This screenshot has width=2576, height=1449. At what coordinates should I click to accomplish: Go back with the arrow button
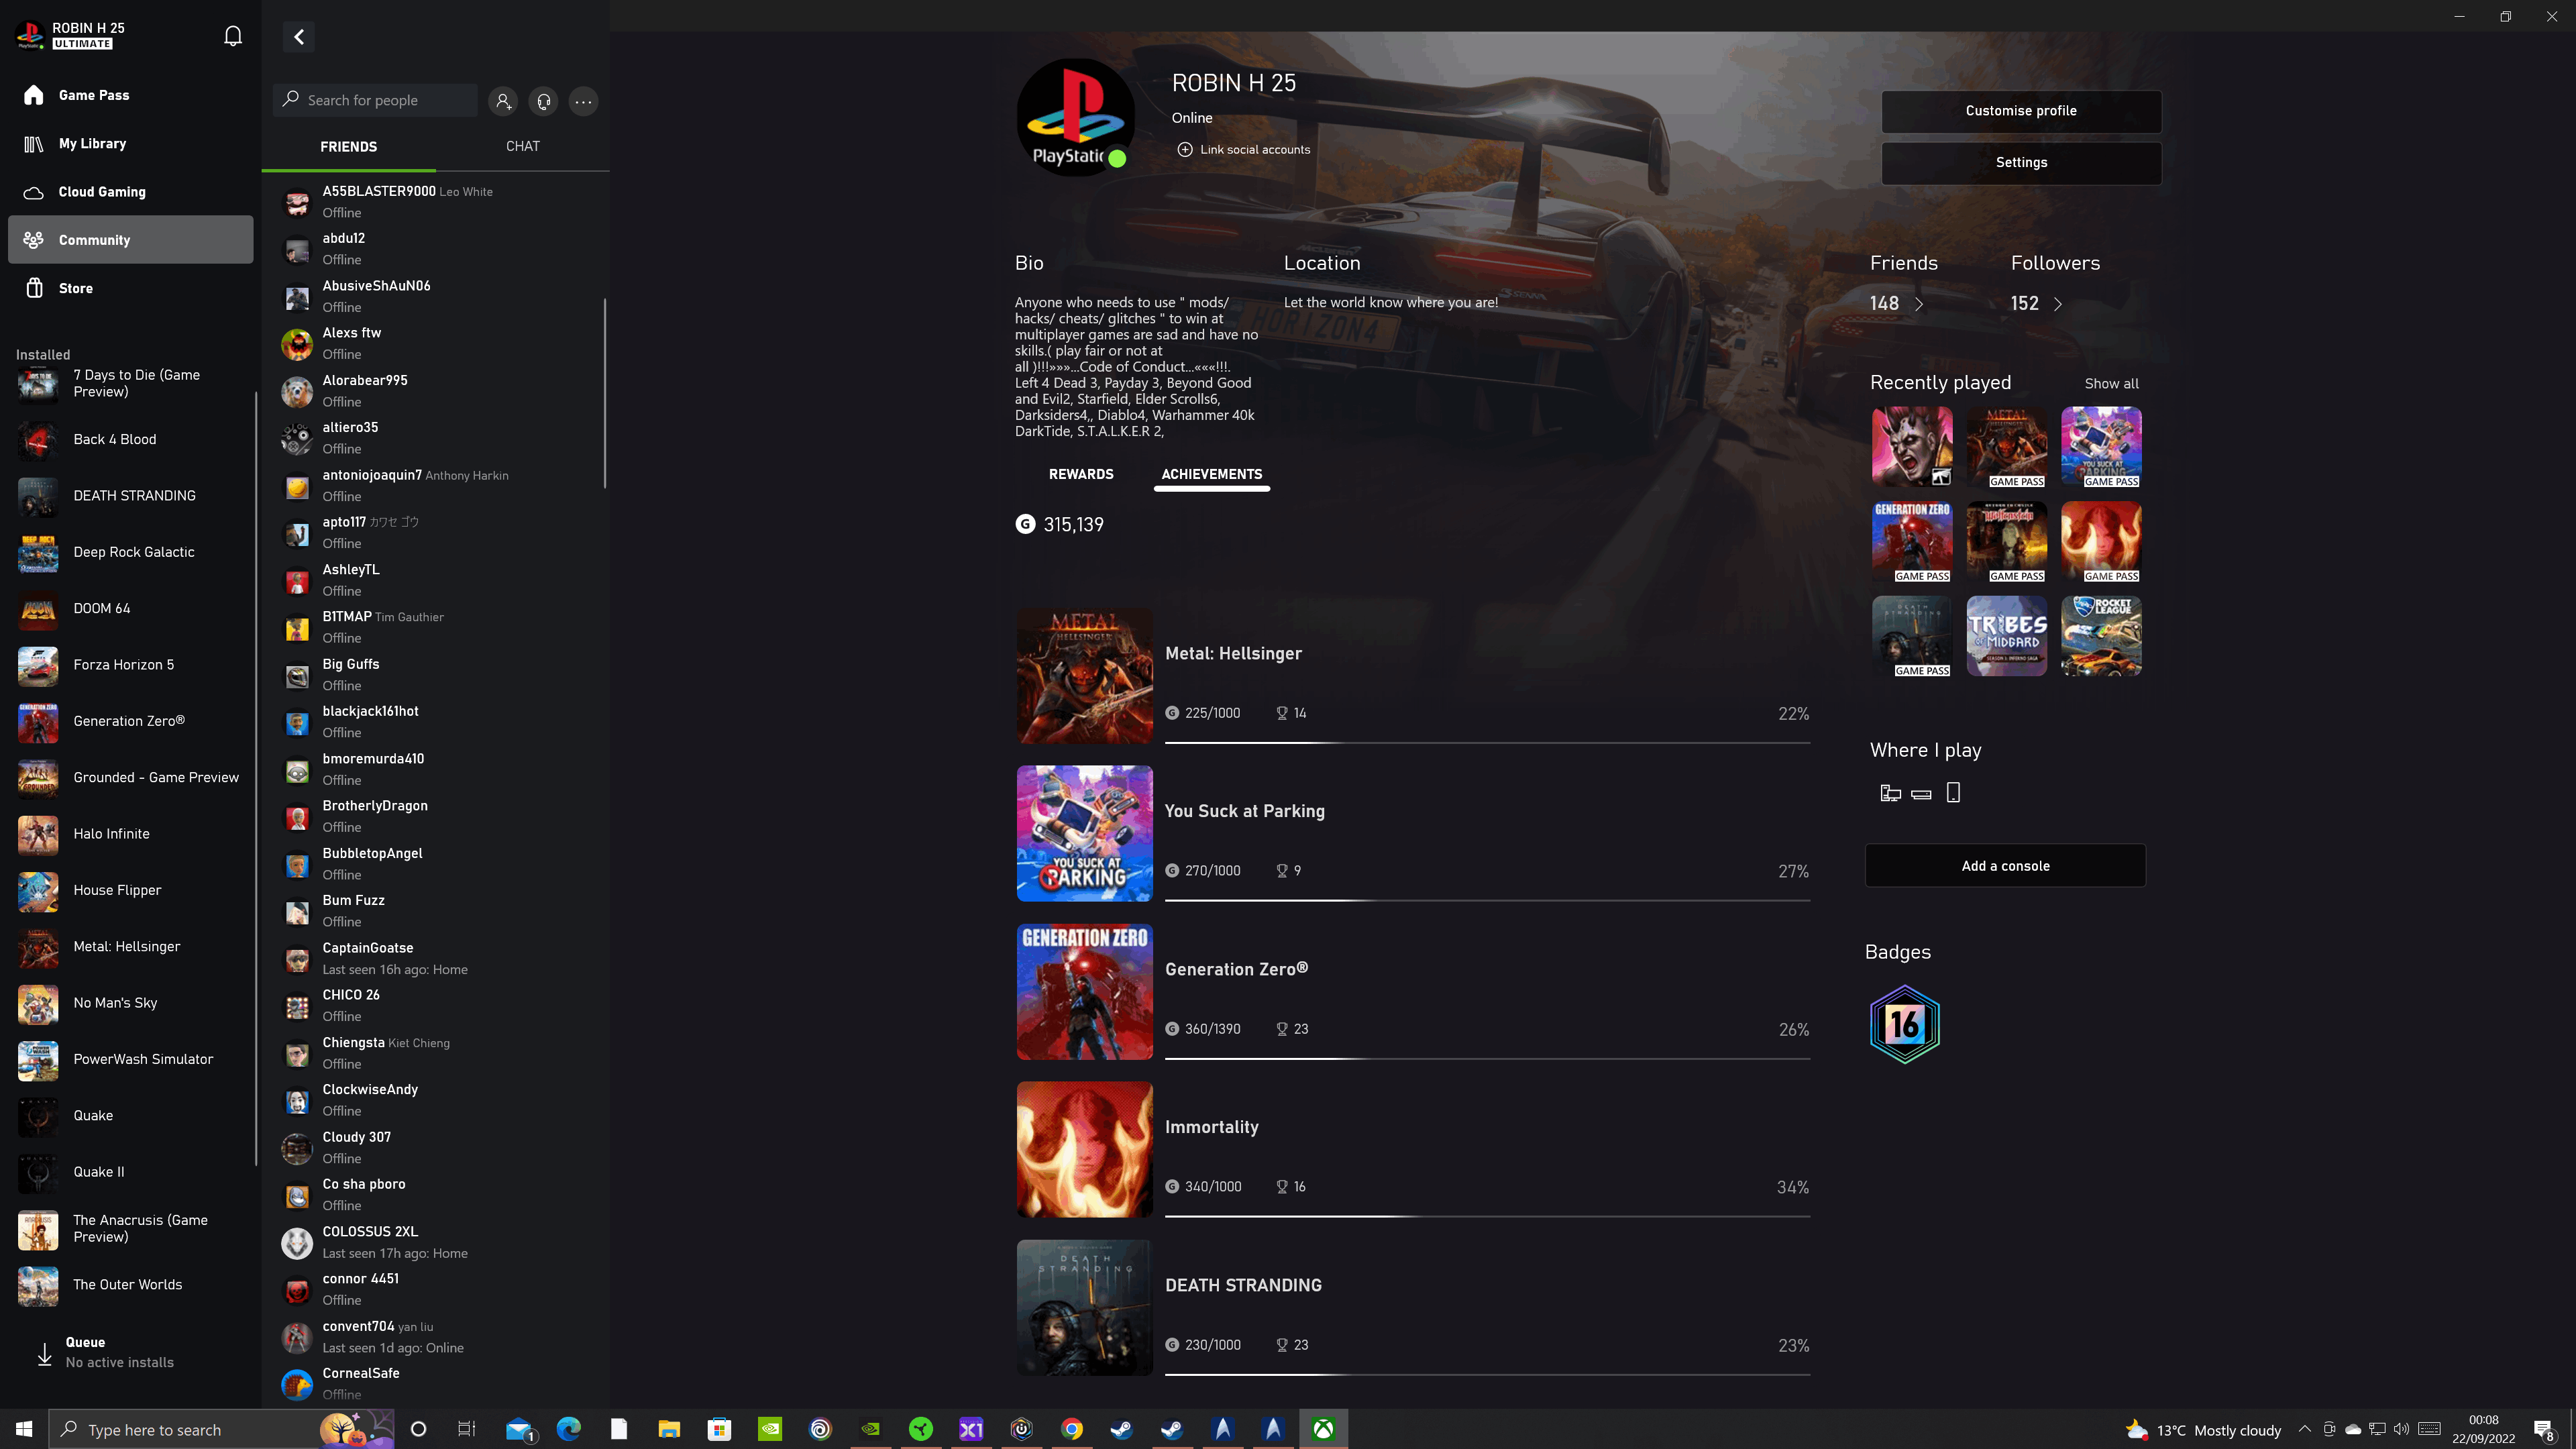coord(299,37)
